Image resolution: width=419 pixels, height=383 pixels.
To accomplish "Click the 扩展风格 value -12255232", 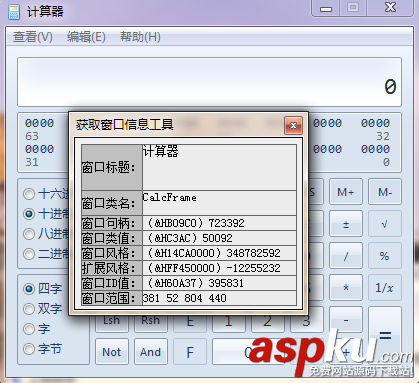I will (219, 268).
